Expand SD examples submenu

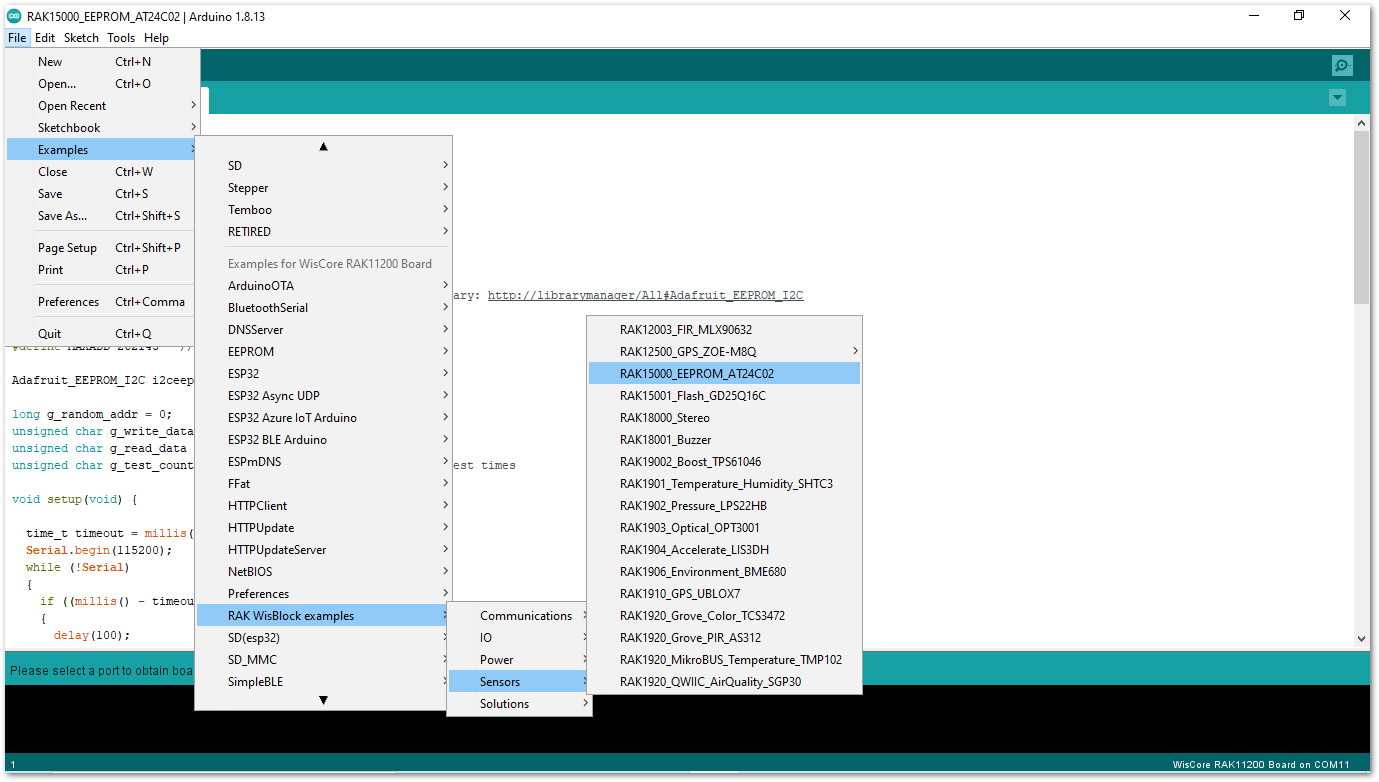(x=324, y=166)
